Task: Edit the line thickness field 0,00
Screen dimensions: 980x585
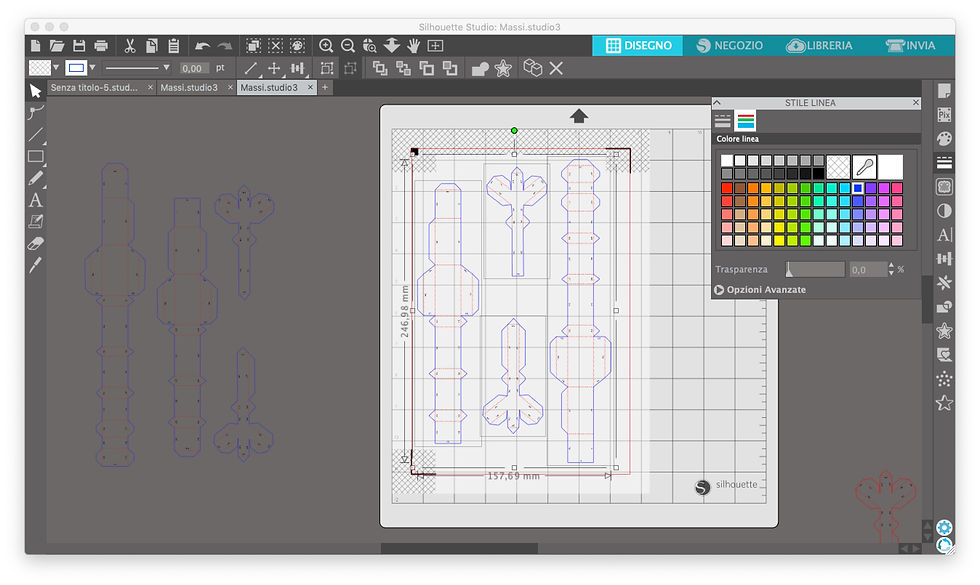Action: coord(192,68)
